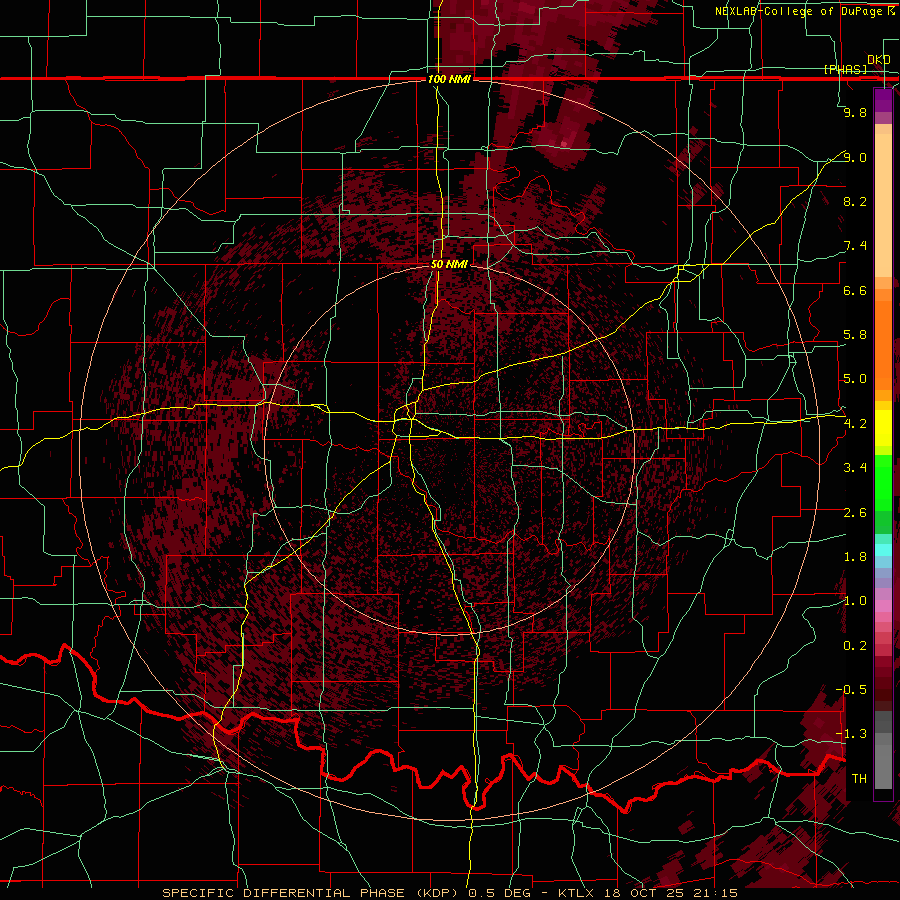This screenshot has width=900, height=900.
Task: Click the 9.0 scale value
Action: 855,157
